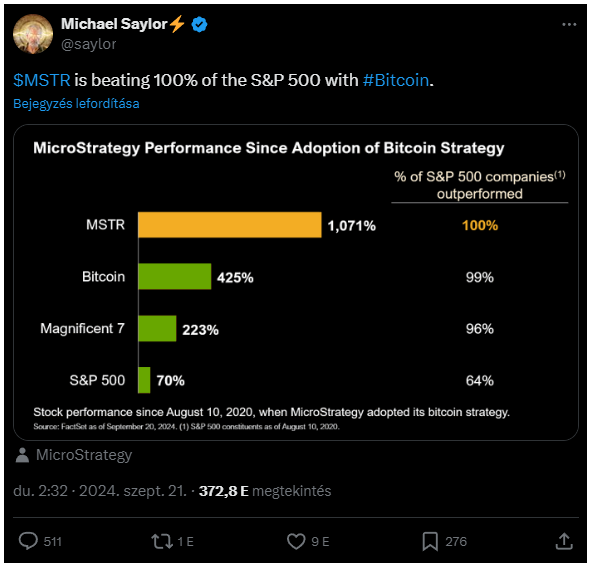The height and width of the screenshot is (567, 591).
Task: Open the du. 2:32 2024. szept. 21. timestamp
Action: 100,491
